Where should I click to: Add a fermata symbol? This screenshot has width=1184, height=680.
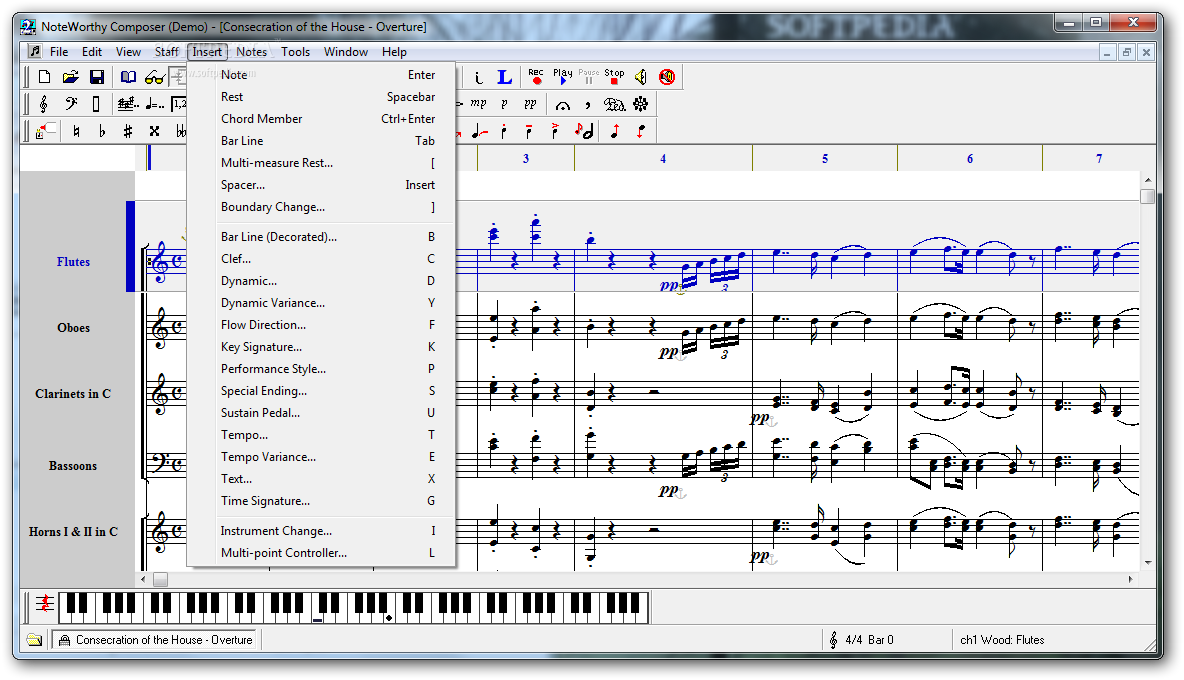pyautogui.click(x=563, y=104)
